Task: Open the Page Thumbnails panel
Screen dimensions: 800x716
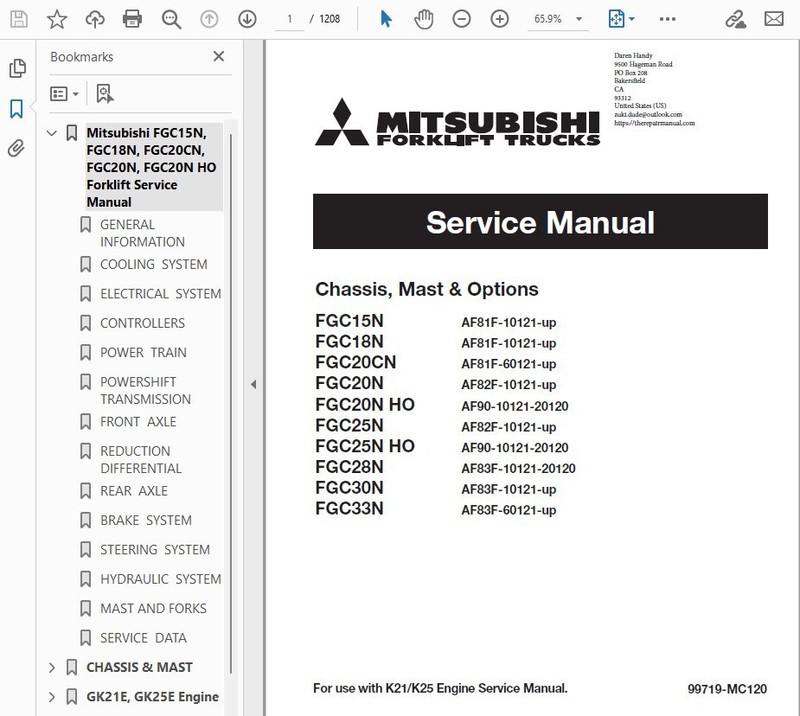Action: pyautogui.click(x=17, y=68)
